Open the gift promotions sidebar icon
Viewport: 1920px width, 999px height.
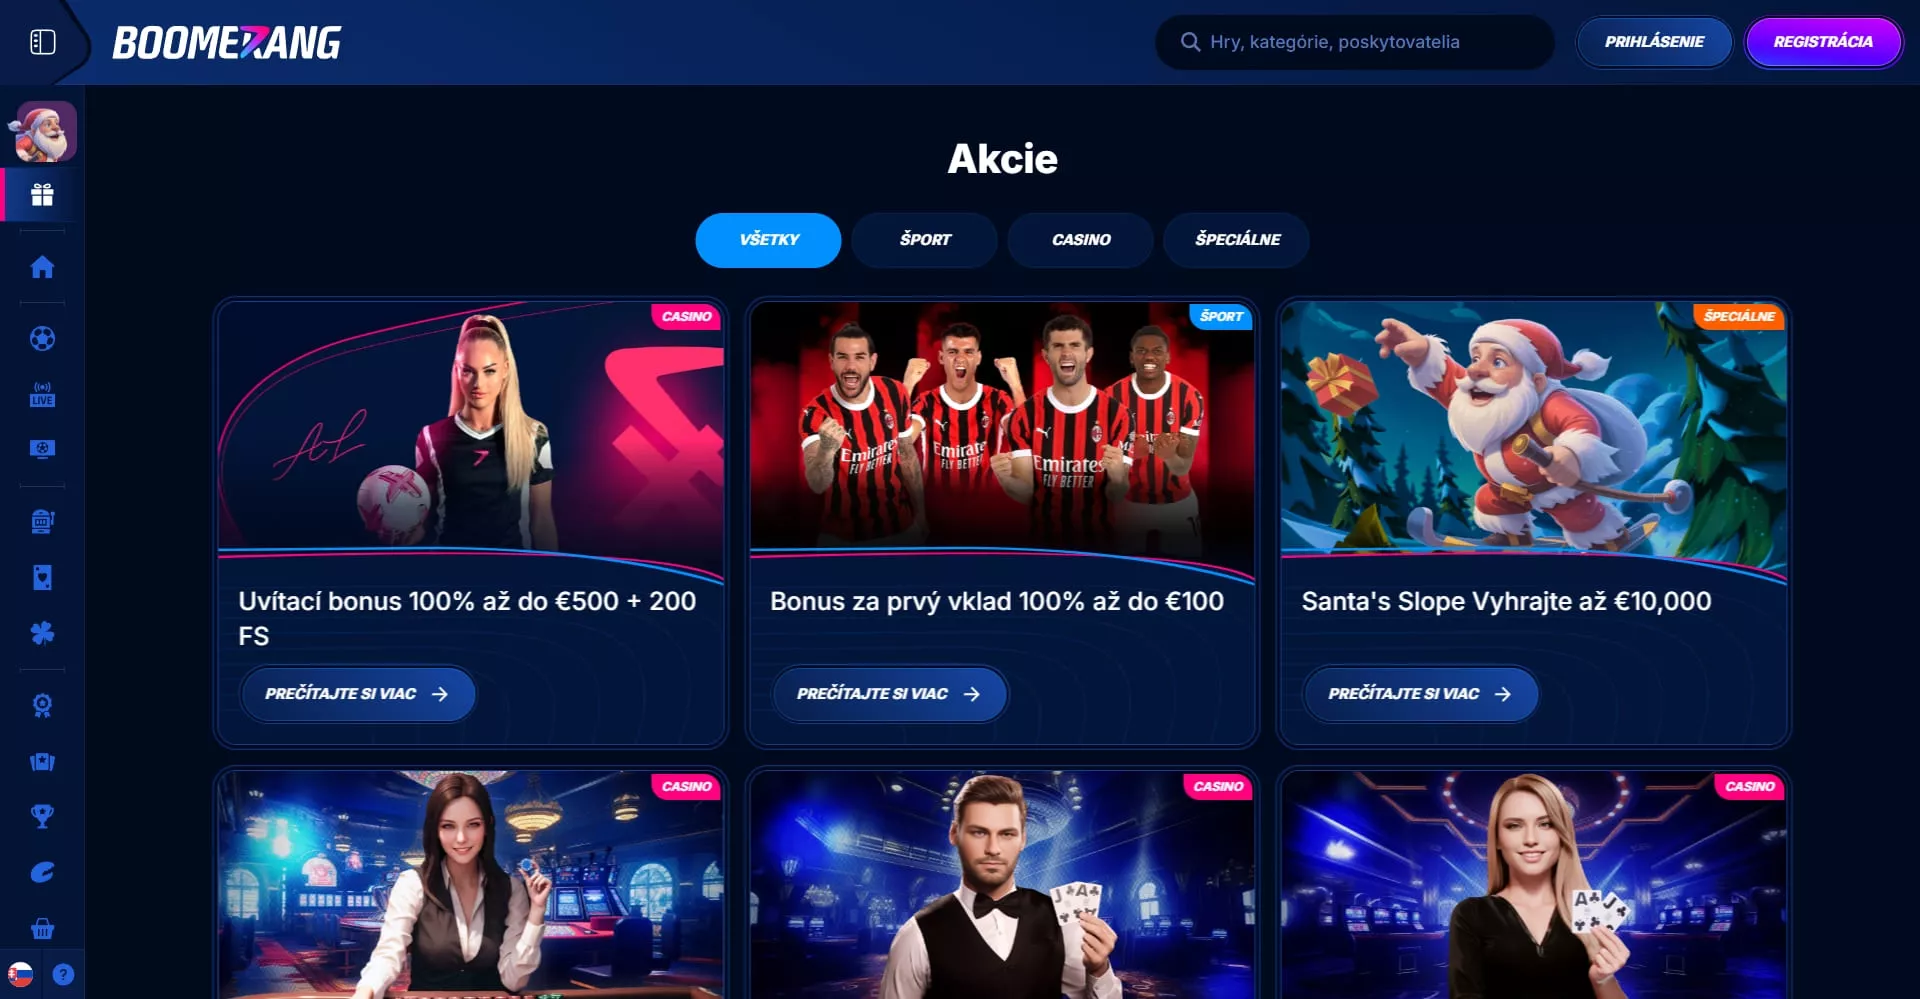point(42,195)
